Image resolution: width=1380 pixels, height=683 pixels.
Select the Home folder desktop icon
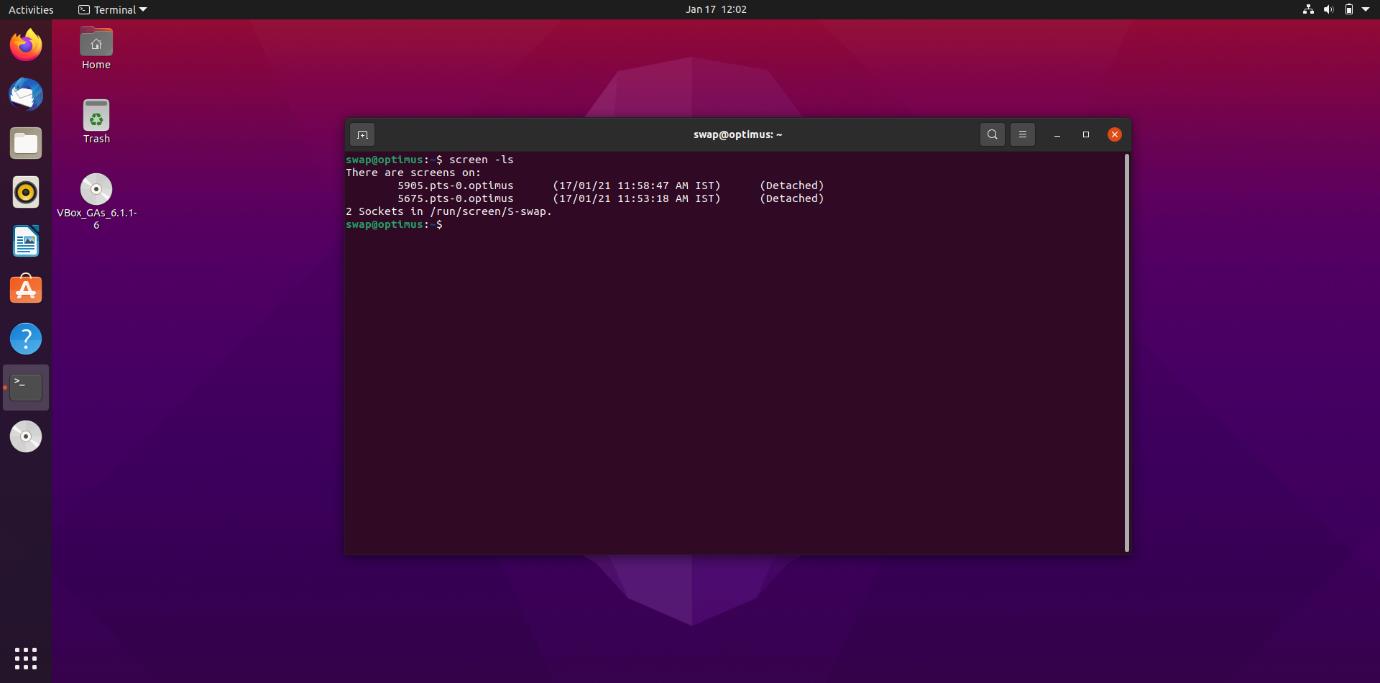(96, 47)
